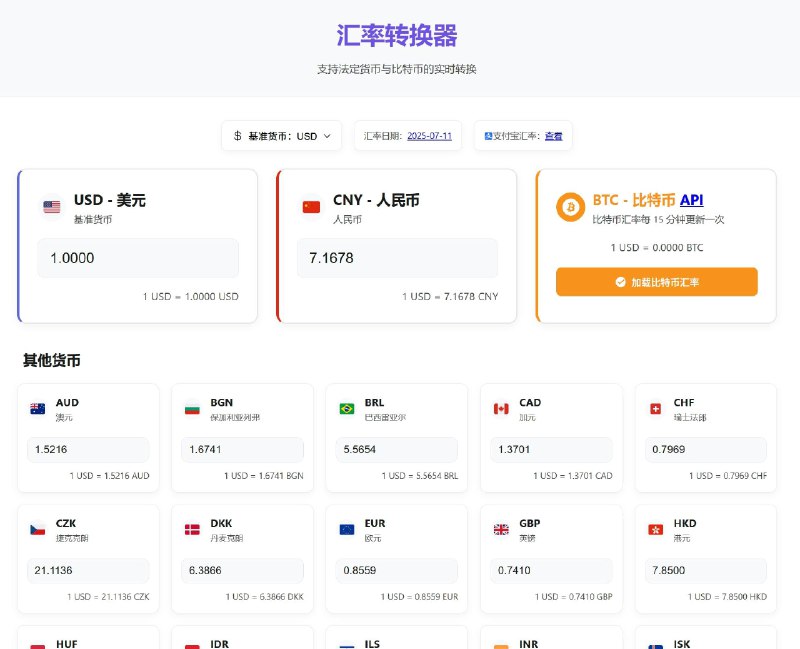Viewport: 800px width, 649px height.
Task: Click the dollar sign icon near base currency selector
Action: click(x=236, y=135)
